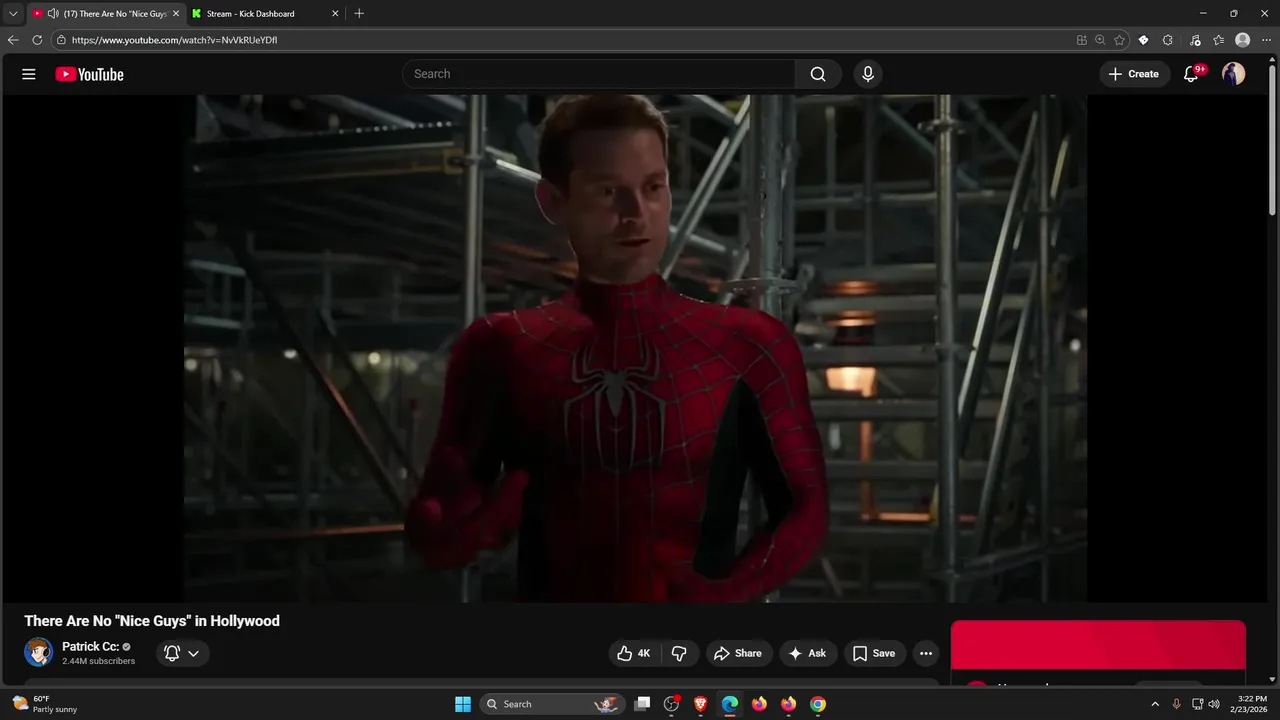Open OBS Studio from the taskbar
The image size is (1280, 720).
(x=672, y=704)
